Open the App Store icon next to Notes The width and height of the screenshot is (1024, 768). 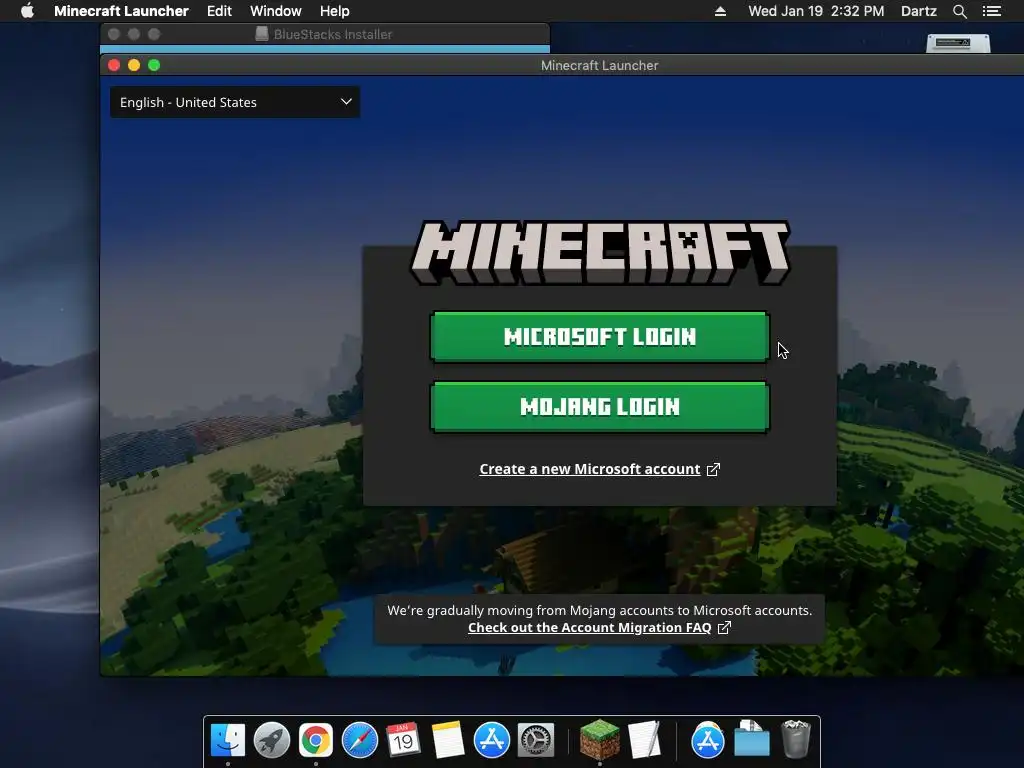click(x=491, y=740)
